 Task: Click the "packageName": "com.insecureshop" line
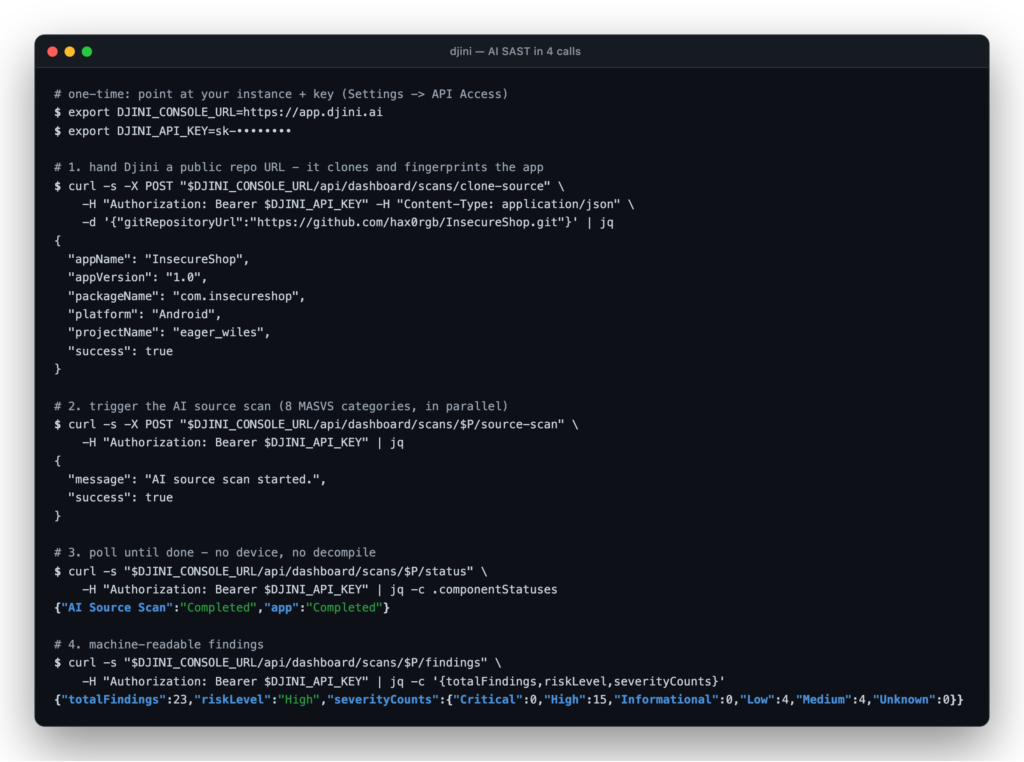click(x=187, y=296)
